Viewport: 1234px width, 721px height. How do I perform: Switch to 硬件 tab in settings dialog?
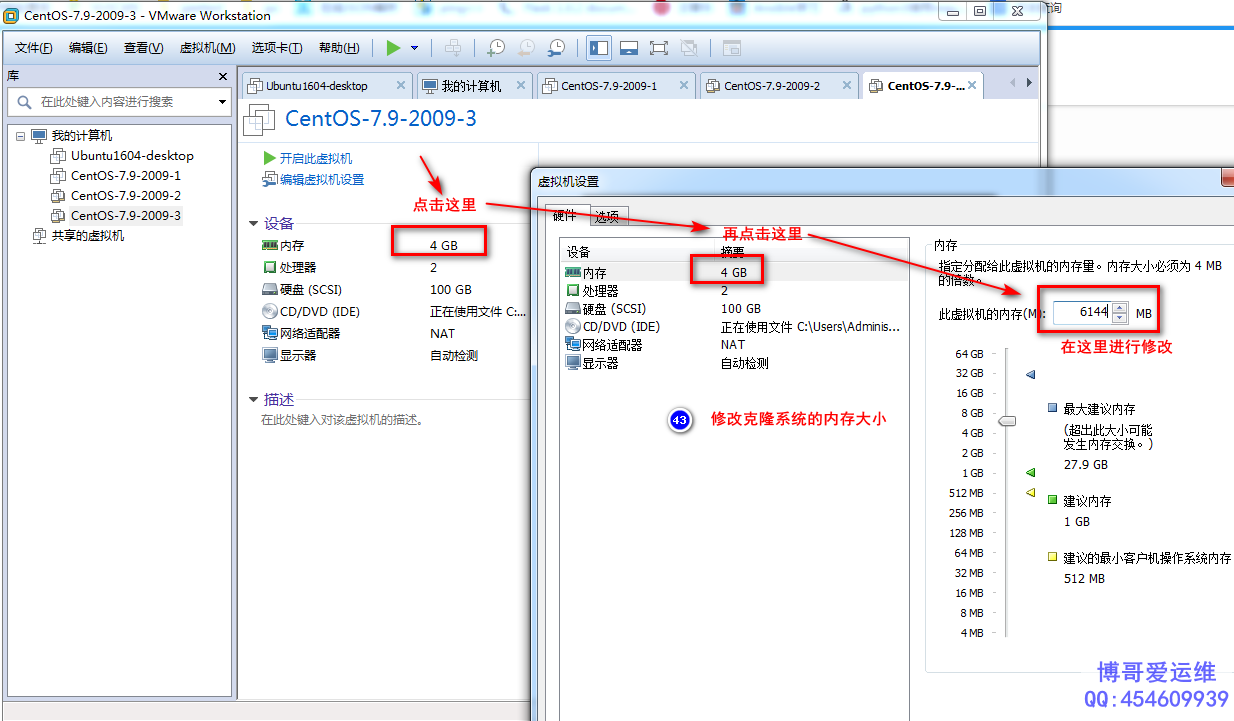point(565,216)
